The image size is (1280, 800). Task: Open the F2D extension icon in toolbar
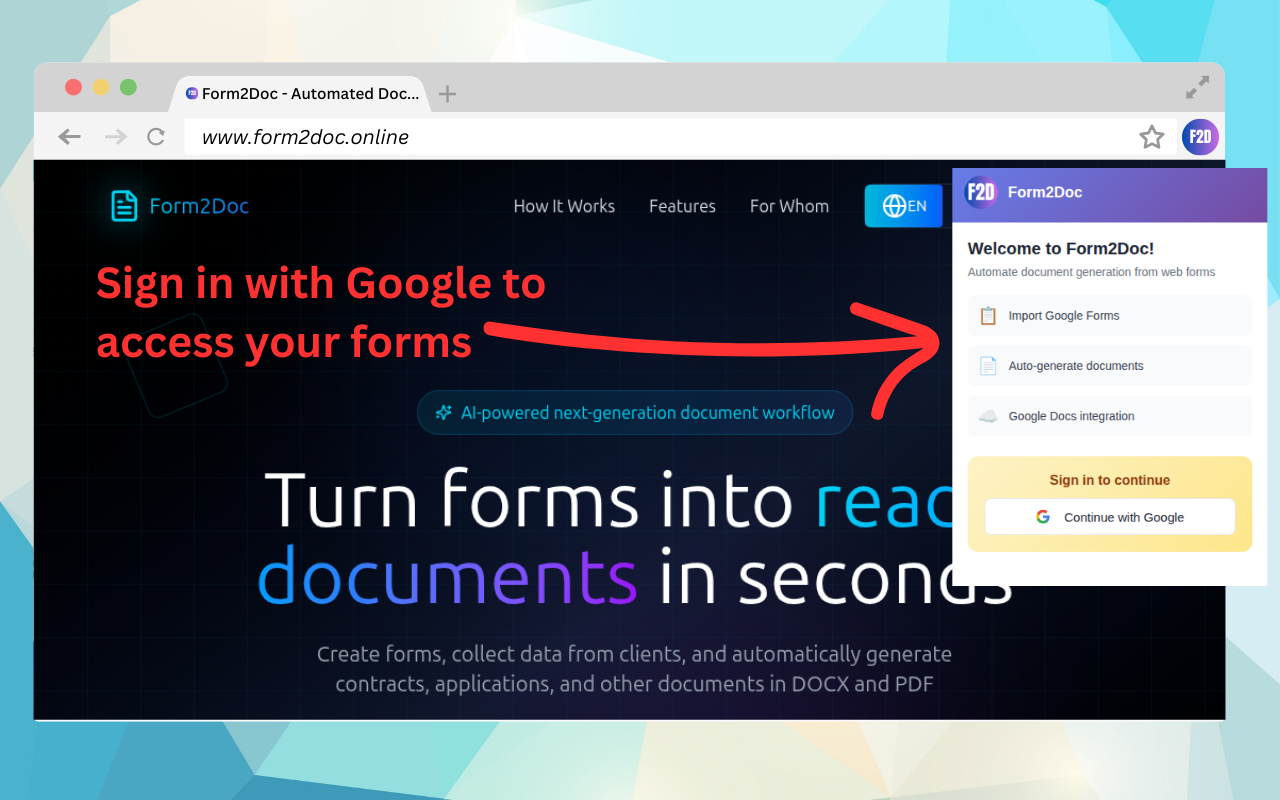(1200, 137)
